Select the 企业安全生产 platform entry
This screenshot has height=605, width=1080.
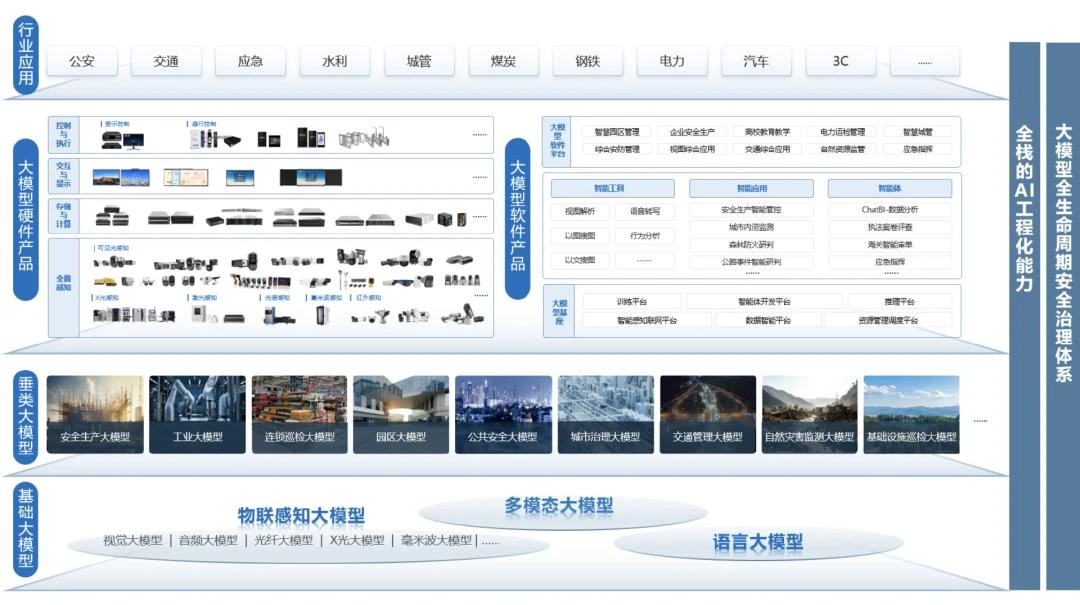(692, 132)
